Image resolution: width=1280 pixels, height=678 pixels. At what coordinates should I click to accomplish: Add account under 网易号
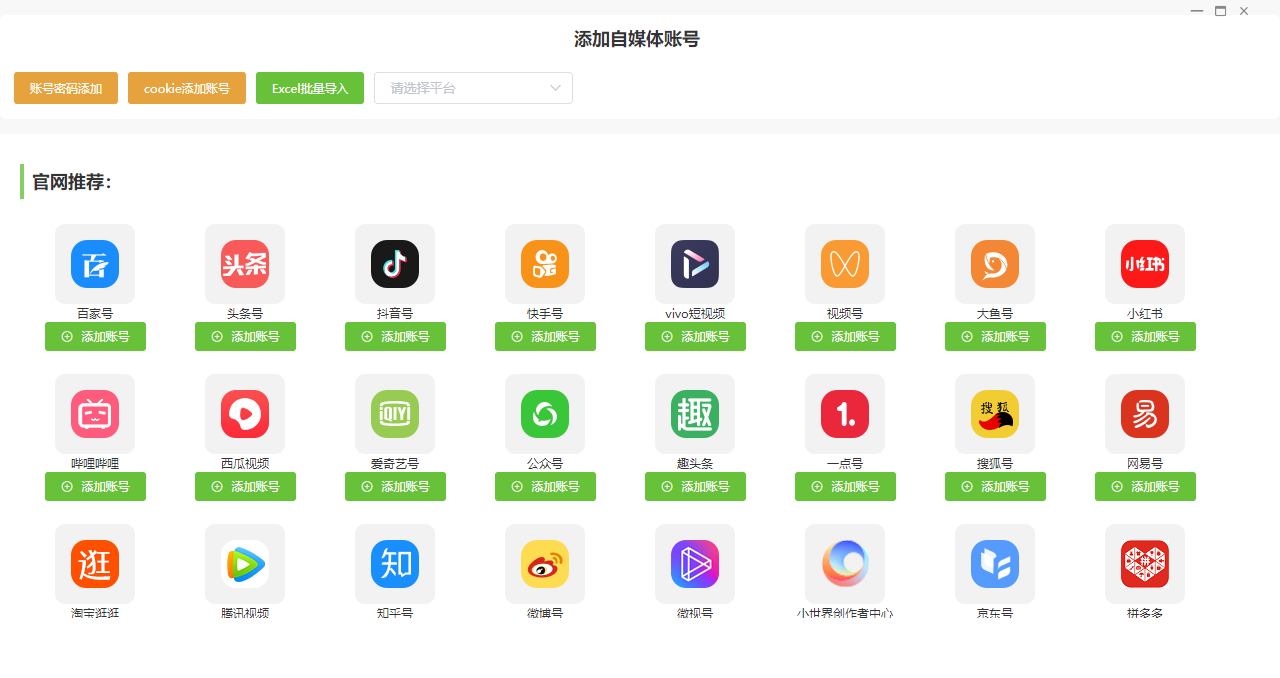coord(1145,487)
